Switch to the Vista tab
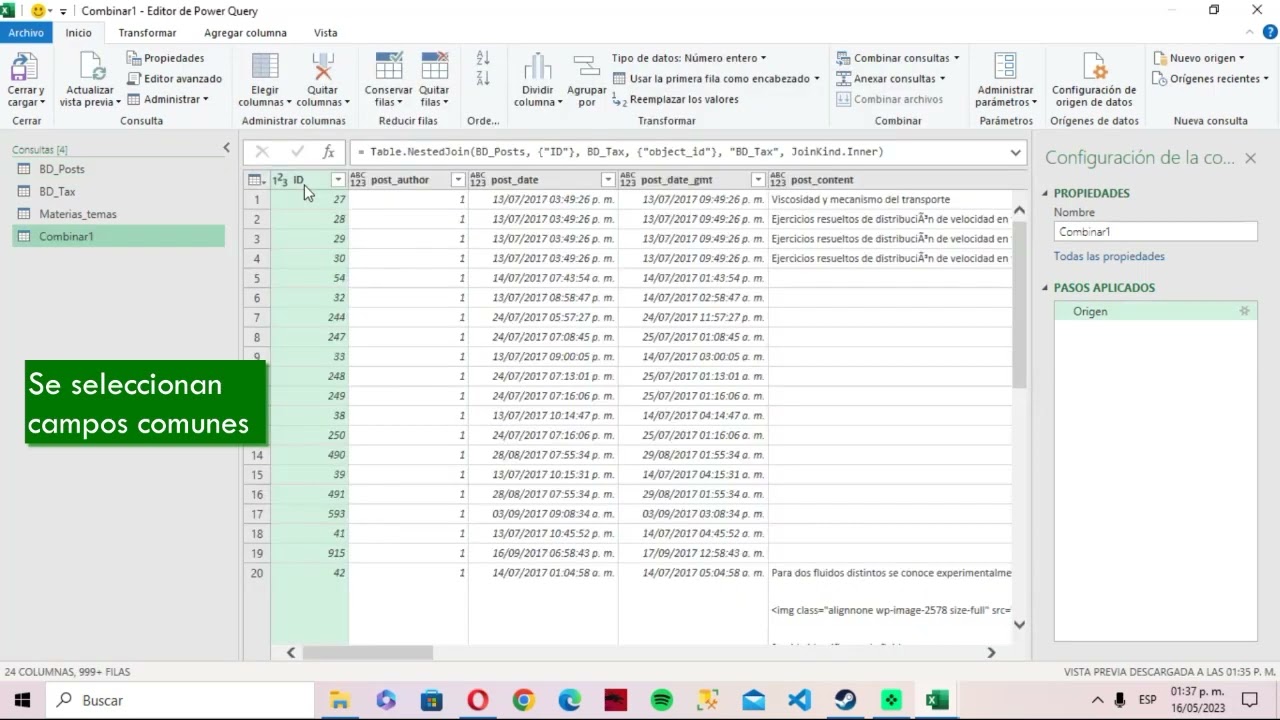Viewport: 1280px width, 720px height. 325,32
